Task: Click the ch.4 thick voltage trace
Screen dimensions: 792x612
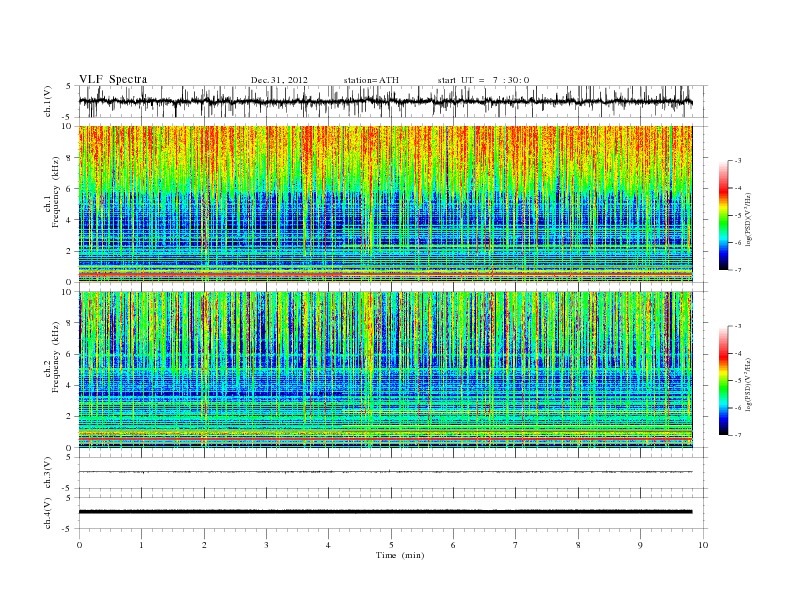Action: (x=385, y=512)
